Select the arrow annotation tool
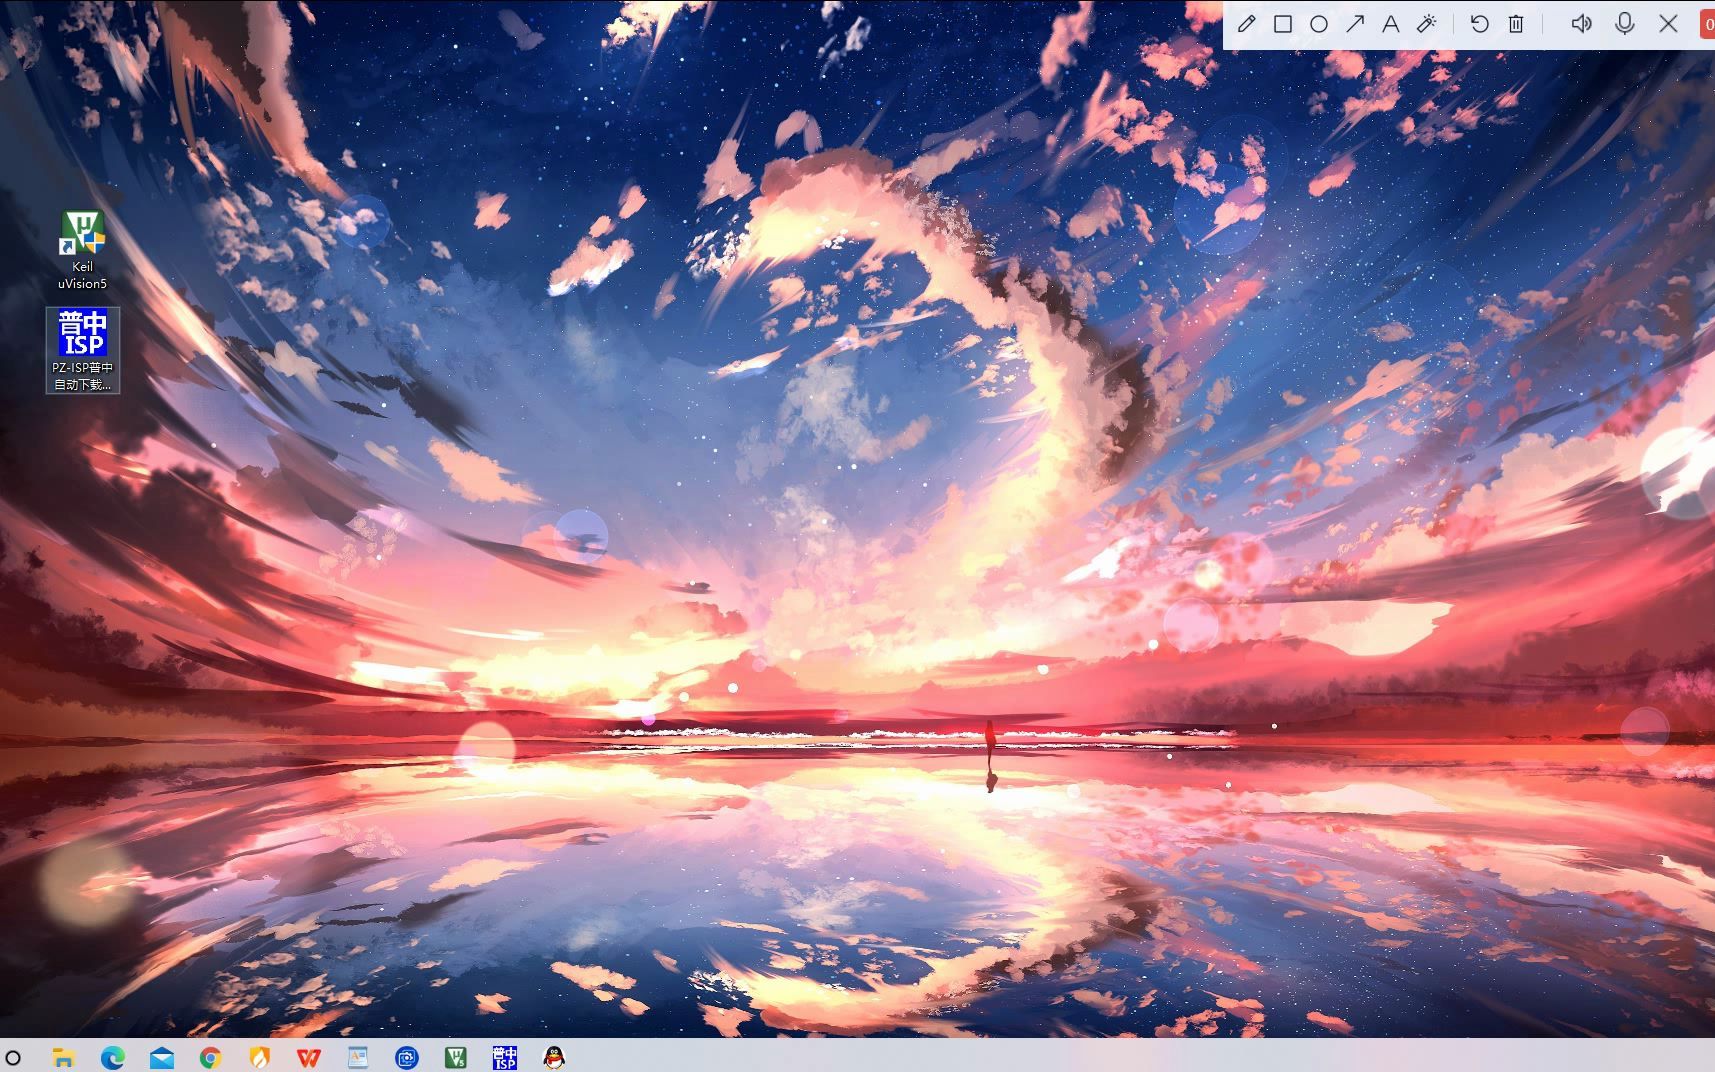Viewport: 1715px width, 1072px height. [x=1355, y=24]
